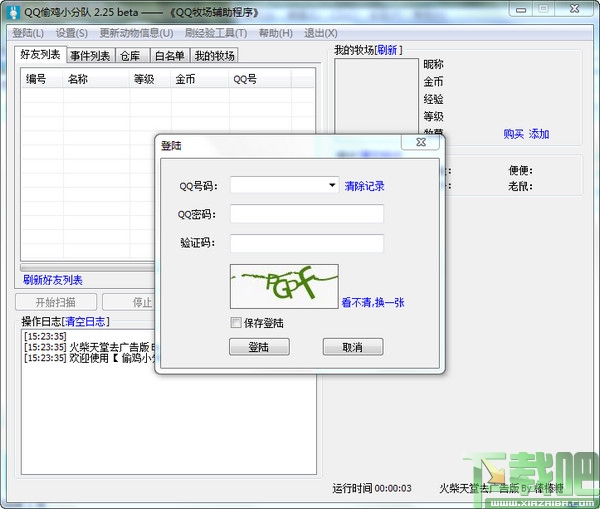Image resolution: width=600 pixels, height=509 pixels.
Task: Click the 欢迎使用 log entry
Action: click(91, 358)
